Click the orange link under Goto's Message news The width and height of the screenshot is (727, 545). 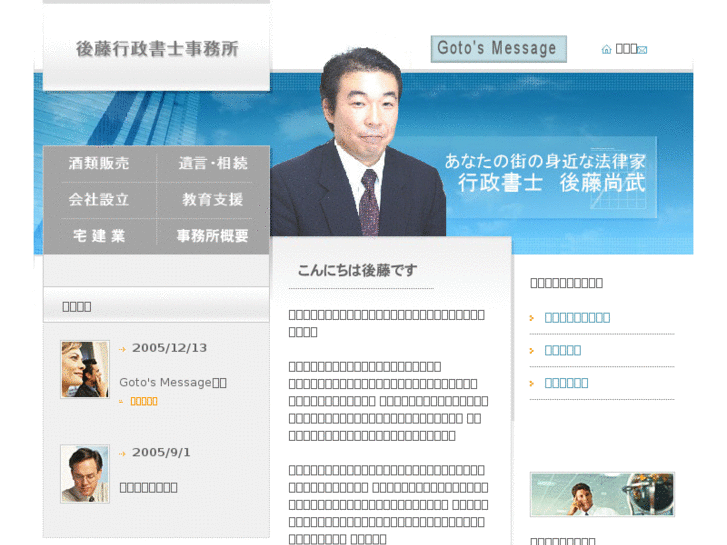click(144, 401)
